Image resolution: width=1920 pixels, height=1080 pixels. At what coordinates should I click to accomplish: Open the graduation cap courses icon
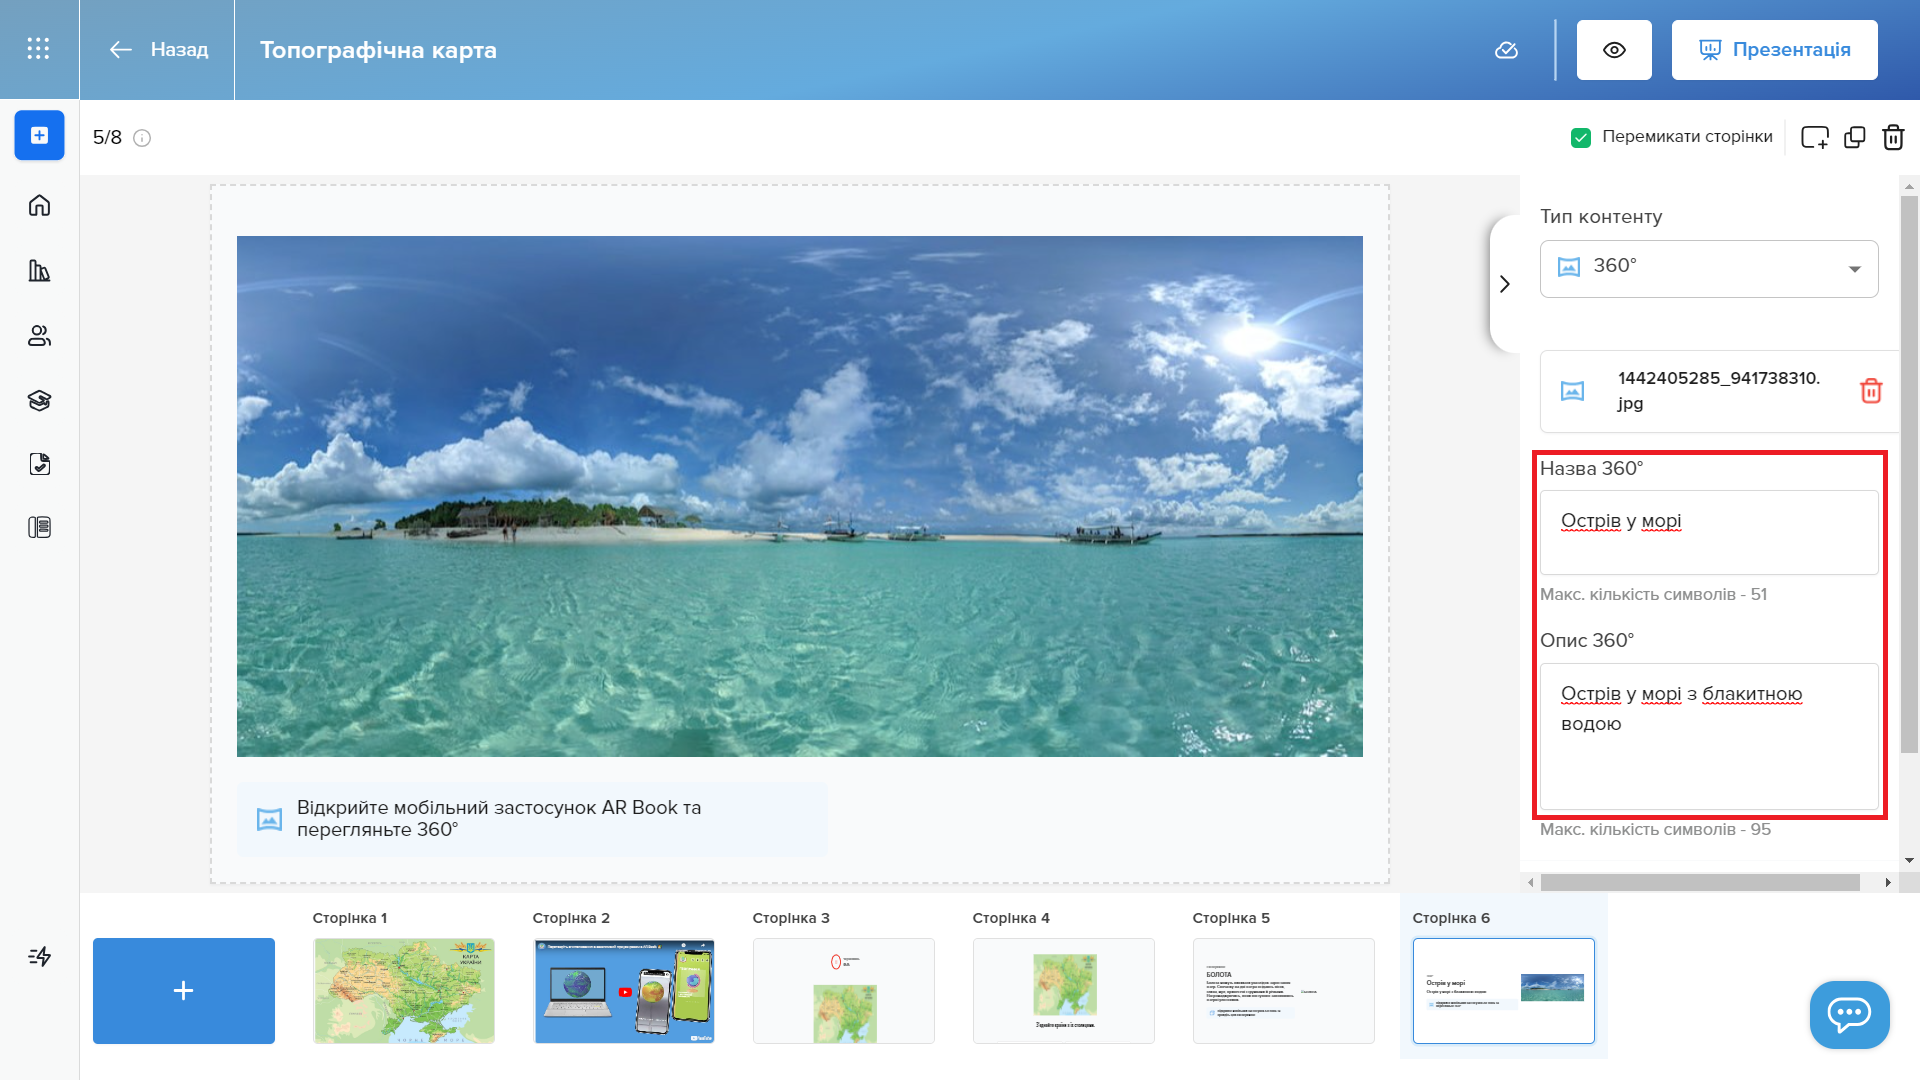click(x=39, y=400)
